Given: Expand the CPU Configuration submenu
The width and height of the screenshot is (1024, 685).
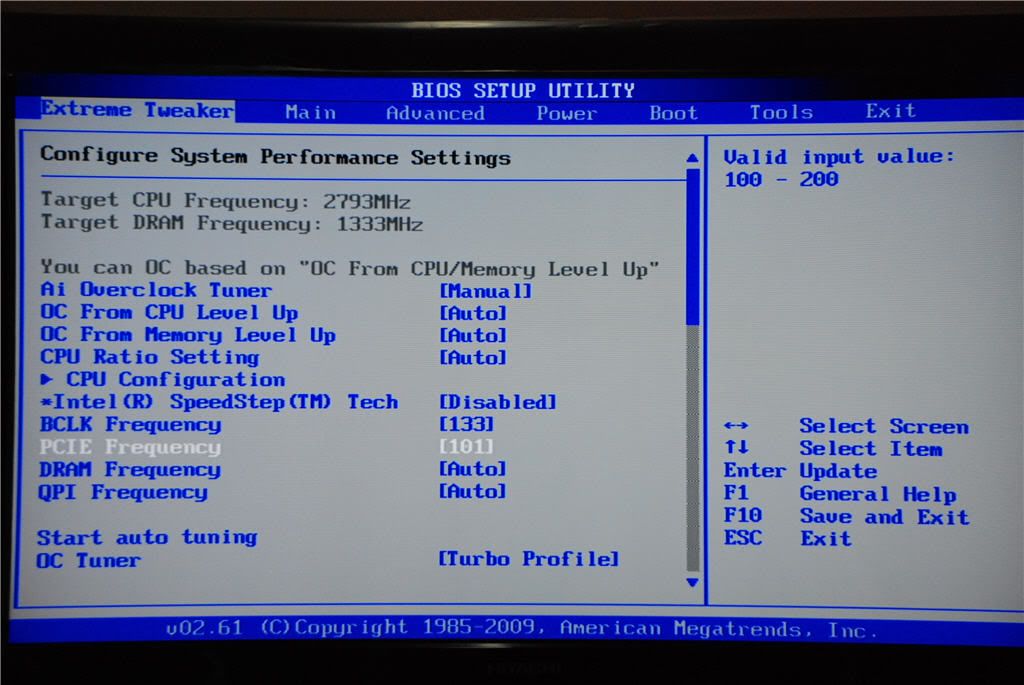Looking at the screenshot, I should 175,380.
